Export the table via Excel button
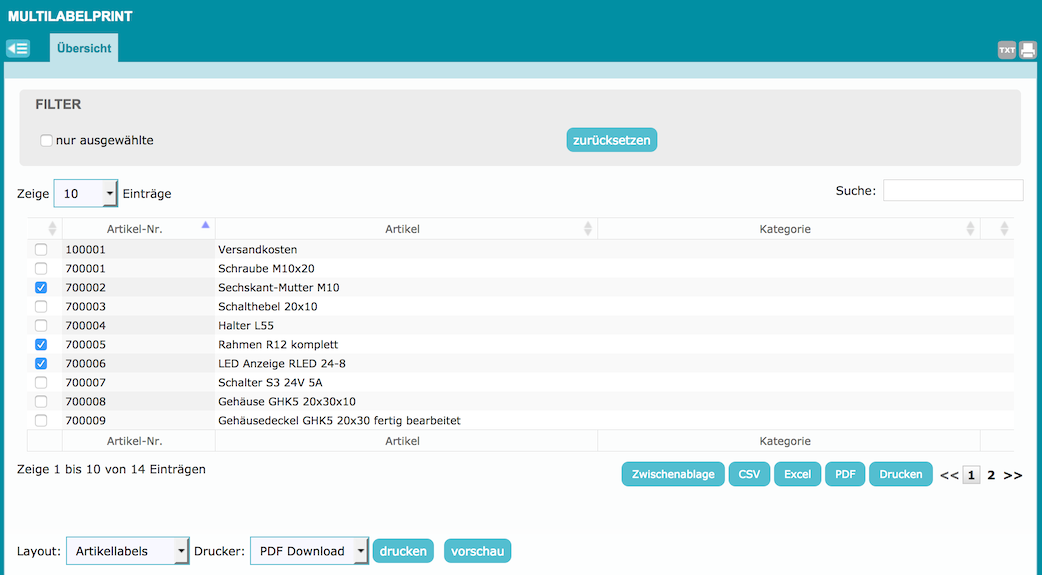The height and width of the screenshot is (575, 1042). pyautogui.click(x=797, y=474)
